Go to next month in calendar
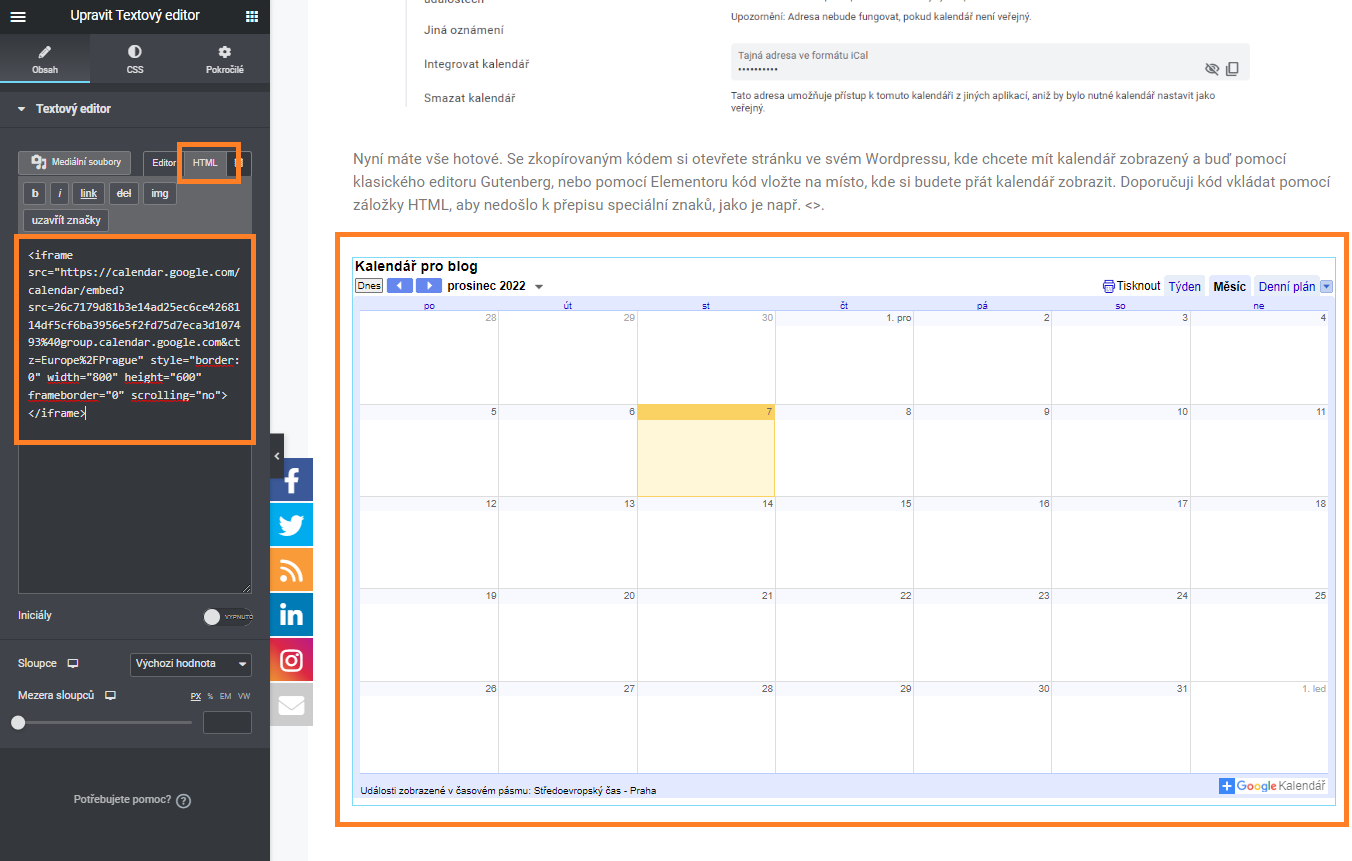This screenshot has height=861, width=1352. click(x=429, y=286)
